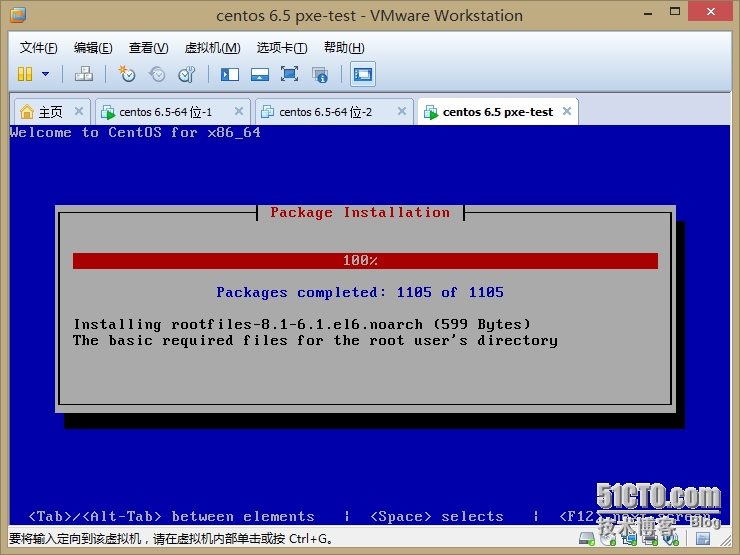This screenshot has height=555, width=740.
Task: Open the 虚拟机(M) menu
Action: pyautogui.click(x=212, y=48)
